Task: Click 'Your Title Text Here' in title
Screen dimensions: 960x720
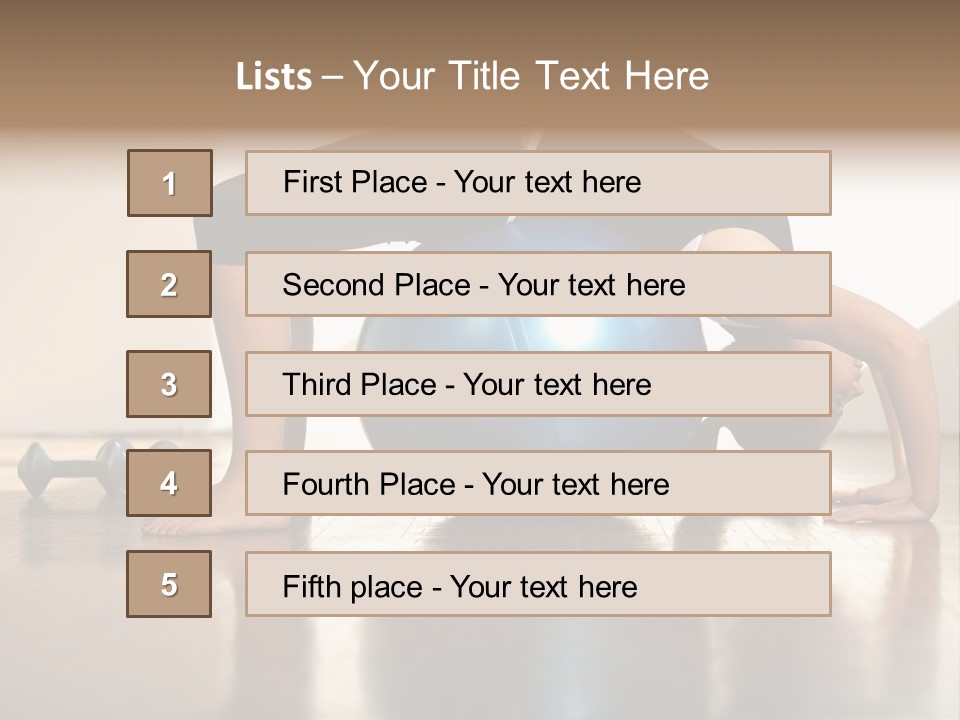Action: tap(531, 76)
